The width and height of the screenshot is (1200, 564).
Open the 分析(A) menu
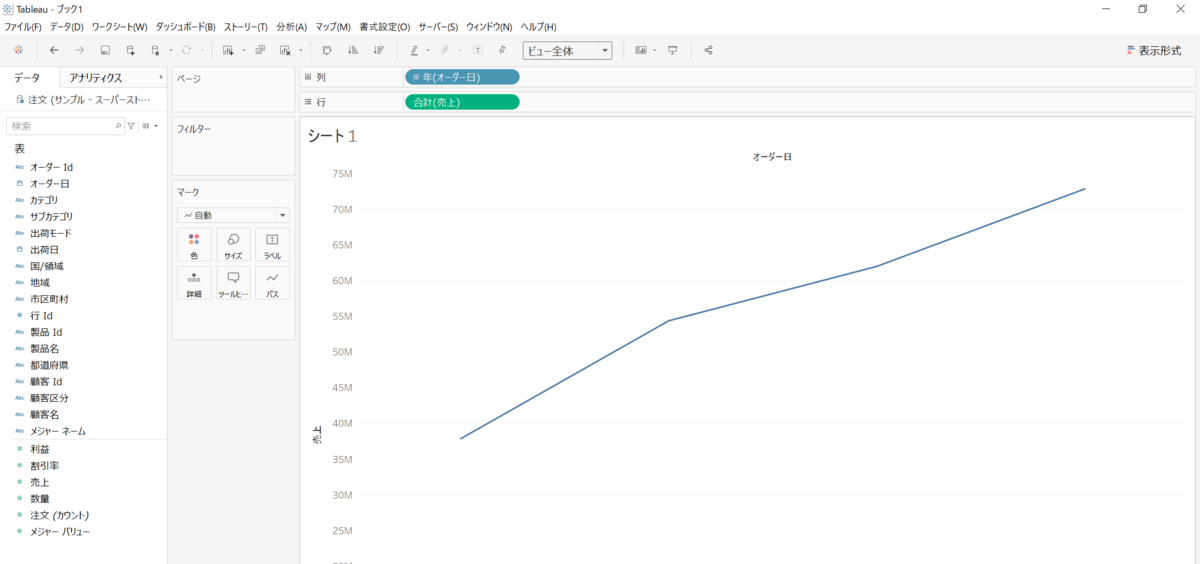291,27
